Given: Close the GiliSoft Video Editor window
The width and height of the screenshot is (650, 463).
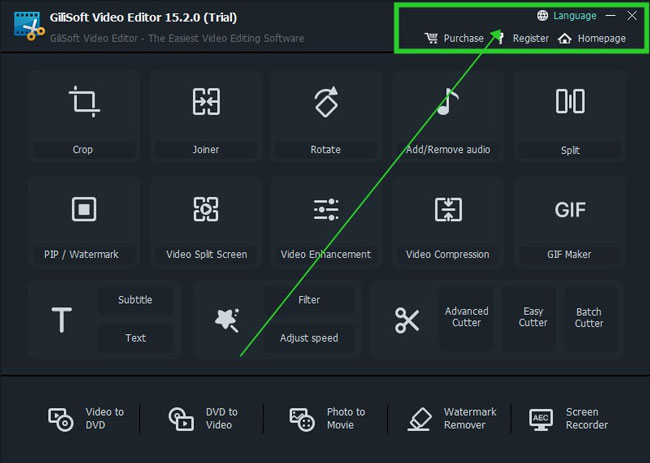Looking at the screenshot, I should coord(632,16).
